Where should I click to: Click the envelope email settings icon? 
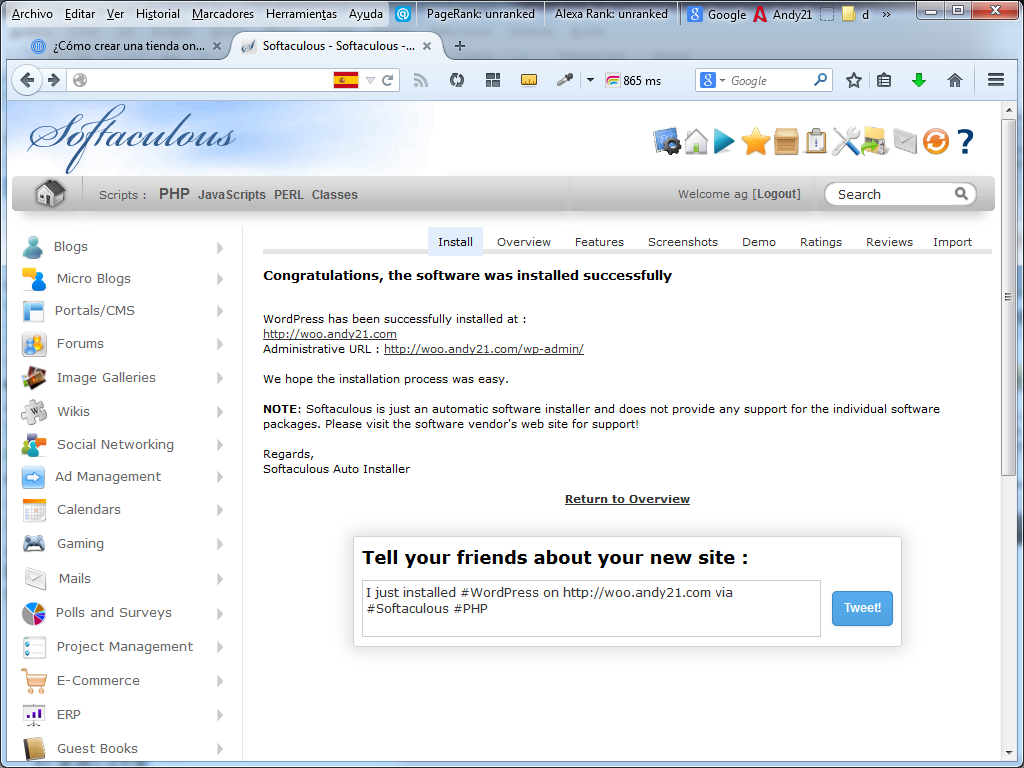[905, 142]
